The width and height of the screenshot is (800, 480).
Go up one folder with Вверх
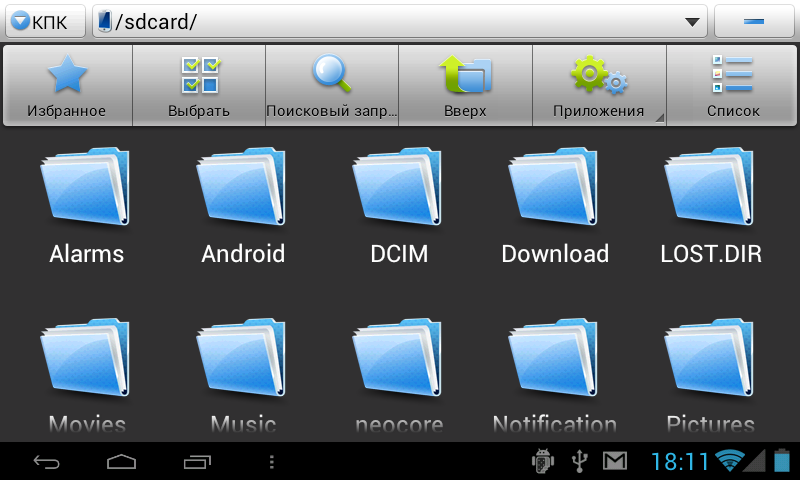(465, 85)
